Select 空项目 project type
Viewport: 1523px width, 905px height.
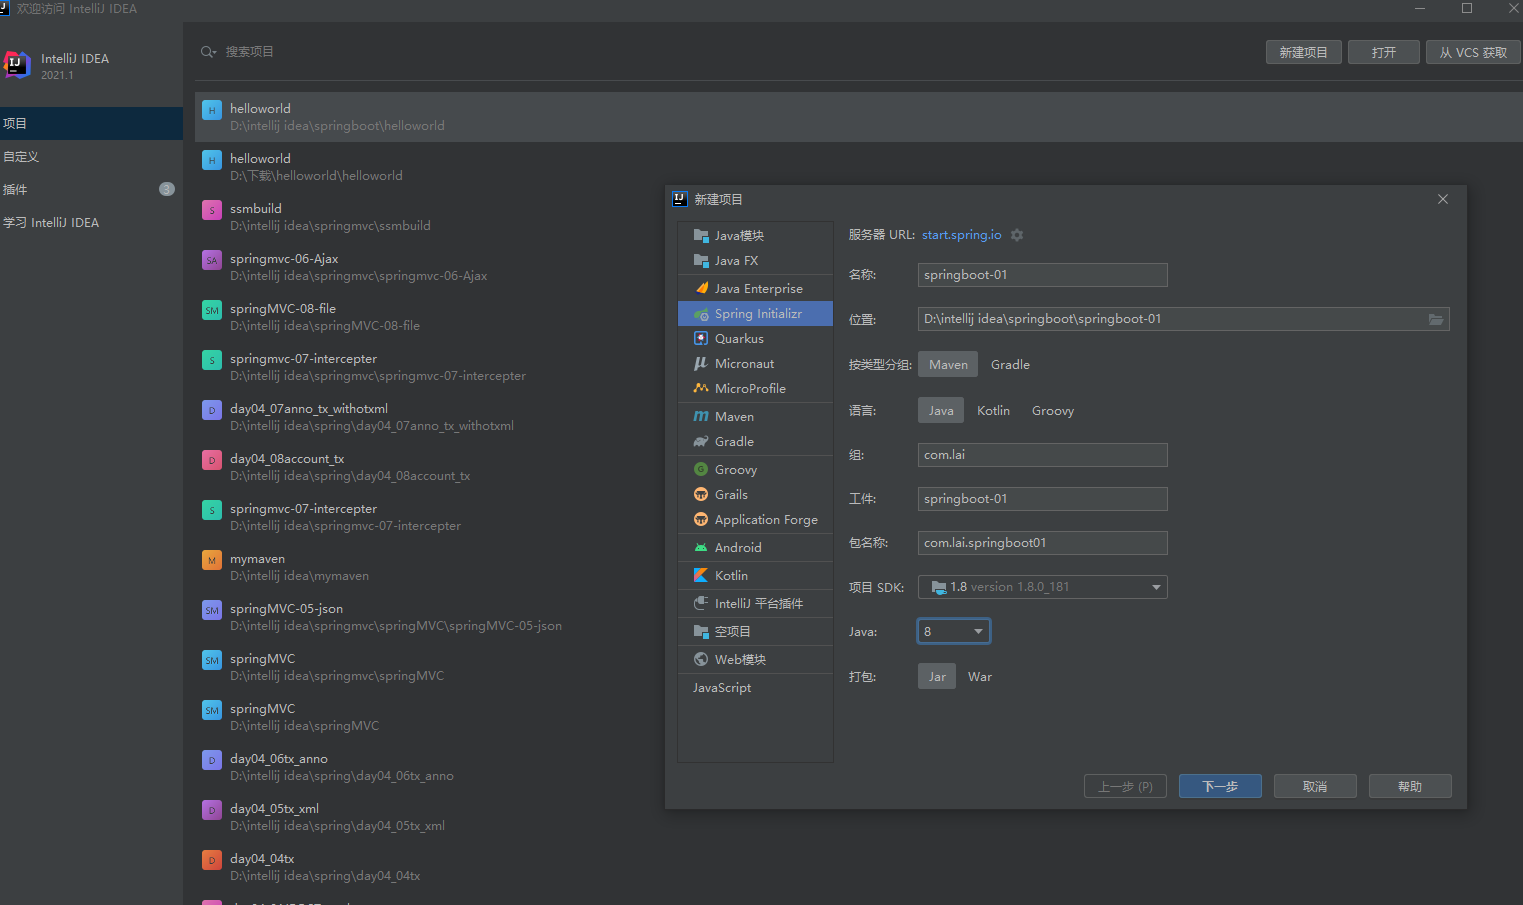coord(755,632)
